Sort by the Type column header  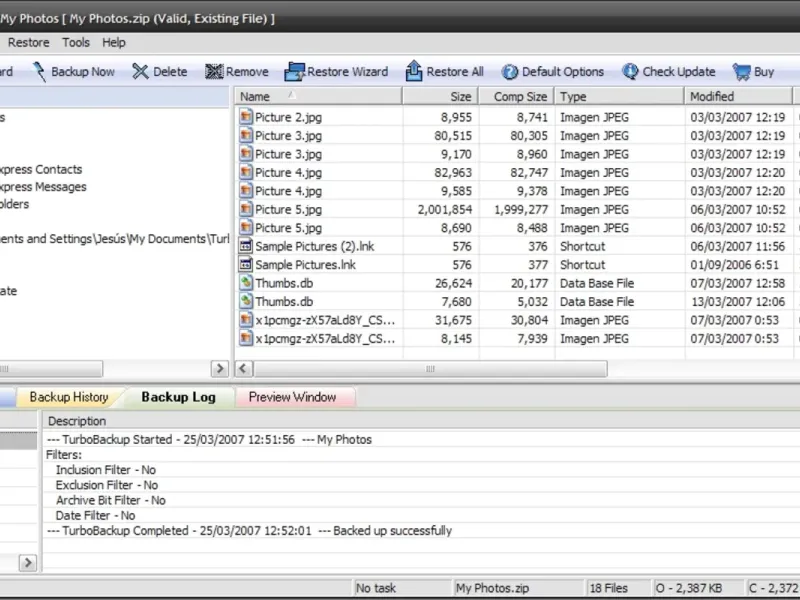pos(620,96)
